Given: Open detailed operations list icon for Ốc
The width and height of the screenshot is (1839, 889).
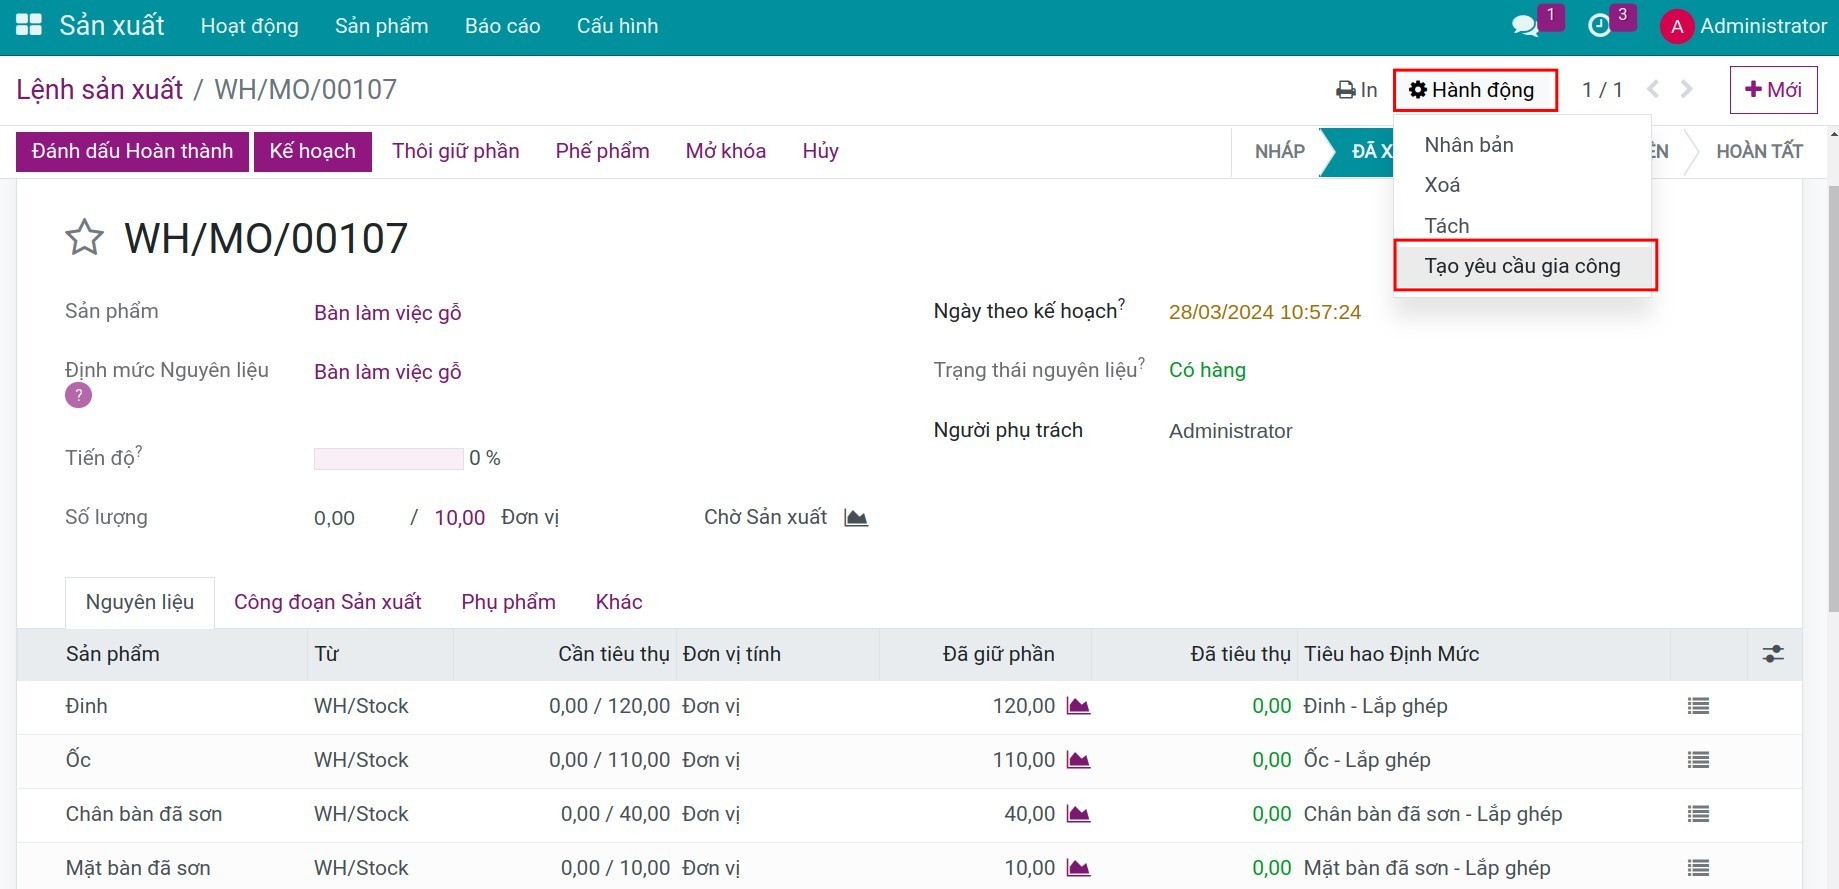Looking at the screenshot, I should [1698, 760].
